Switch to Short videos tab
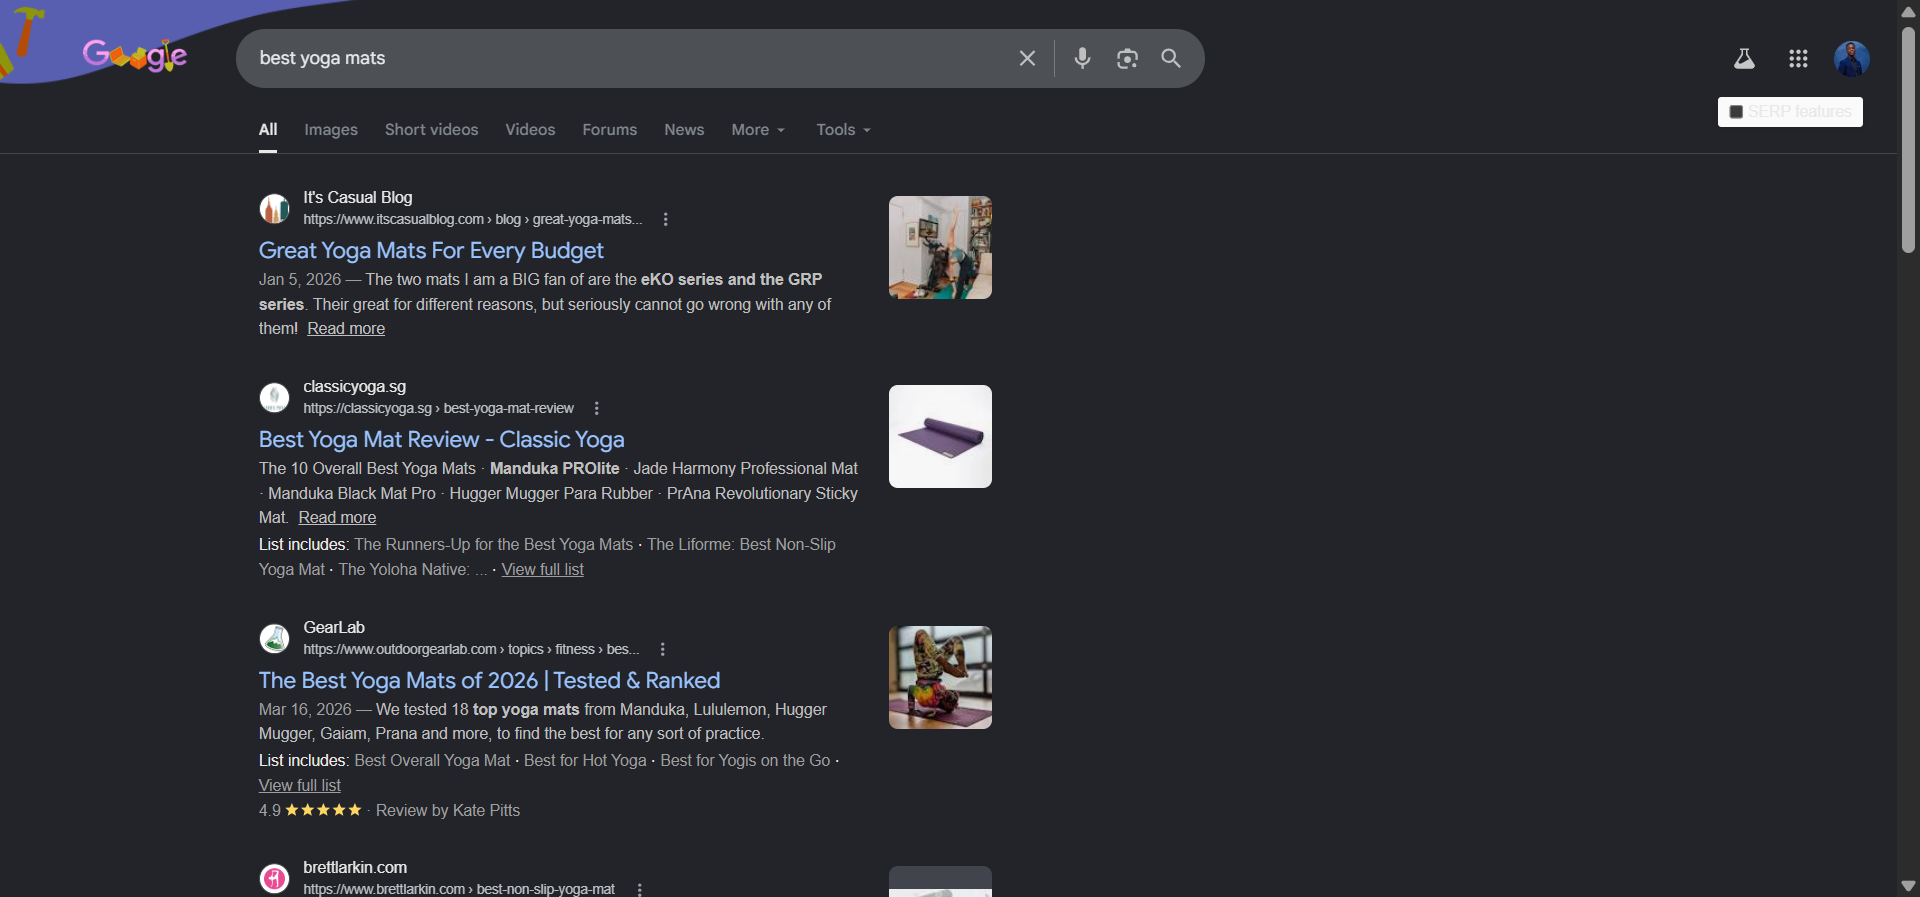 [431, 130]
